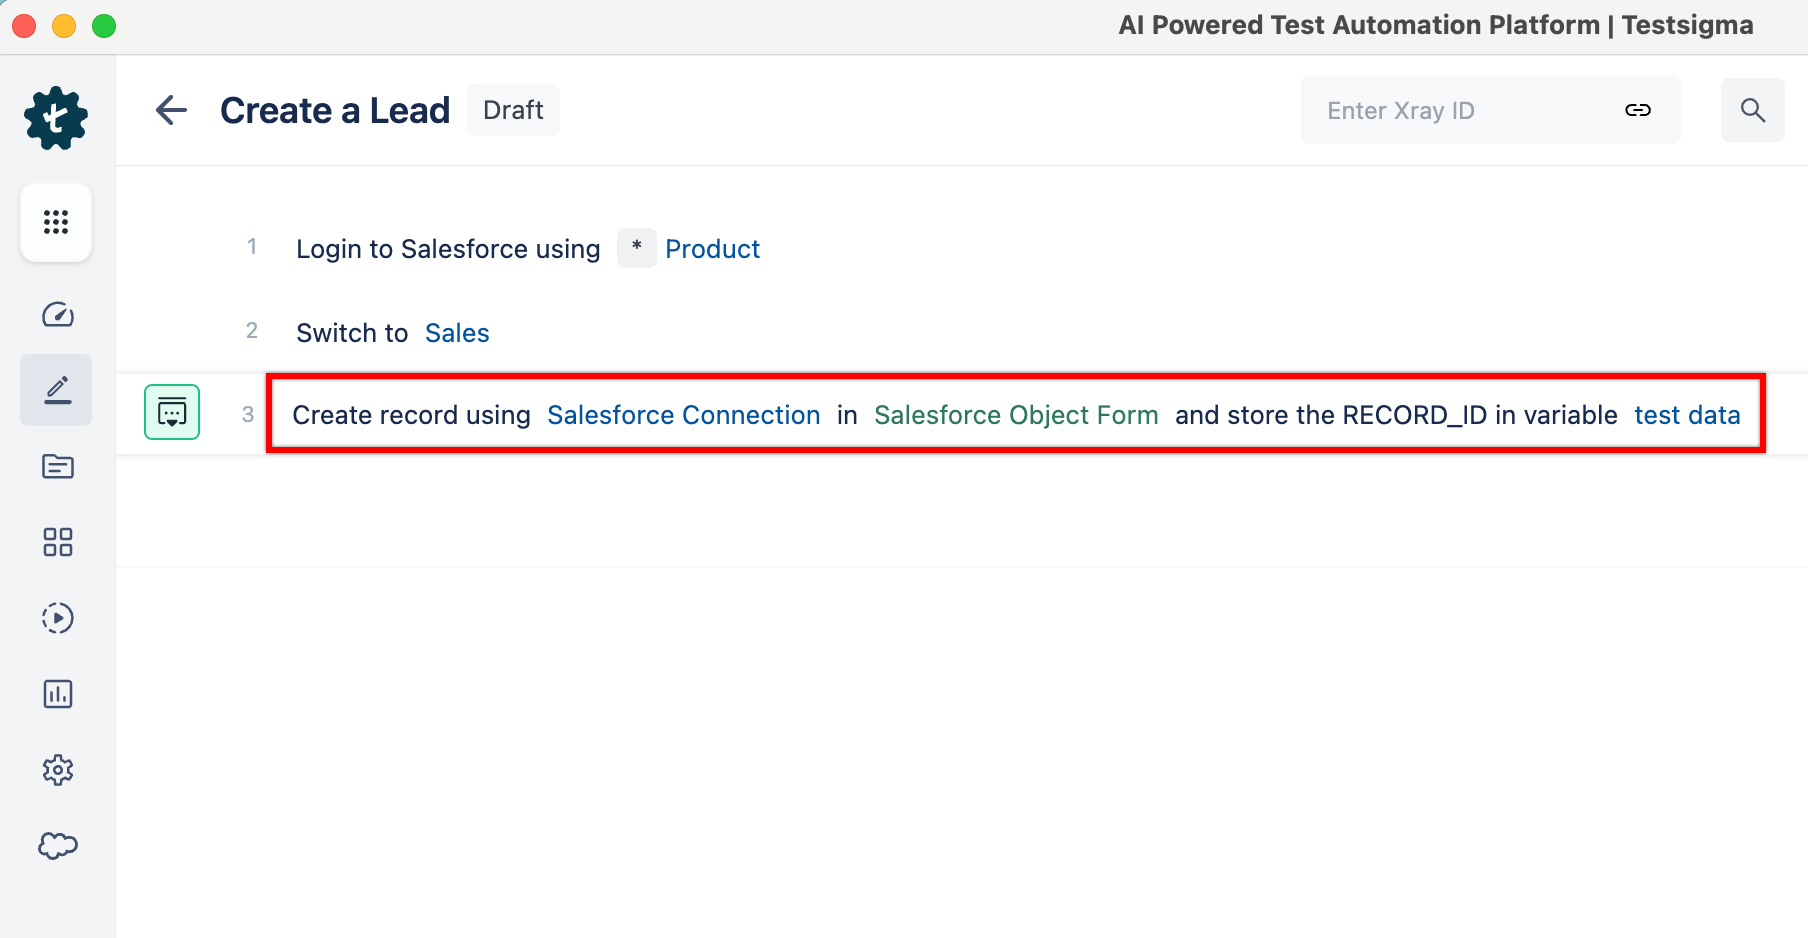1808x938 pixels.
Task: Click step number 1
Action: click(252, 247)
